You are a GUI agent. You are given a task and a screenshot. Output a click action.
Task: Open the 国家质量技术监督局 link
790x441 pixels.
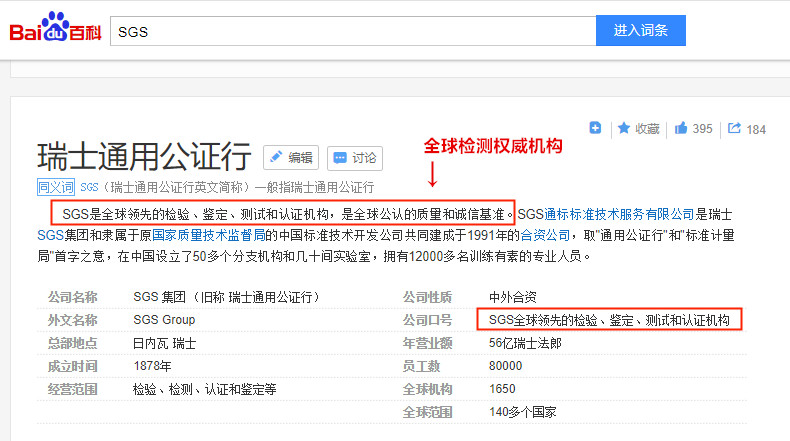coord(209,235)
